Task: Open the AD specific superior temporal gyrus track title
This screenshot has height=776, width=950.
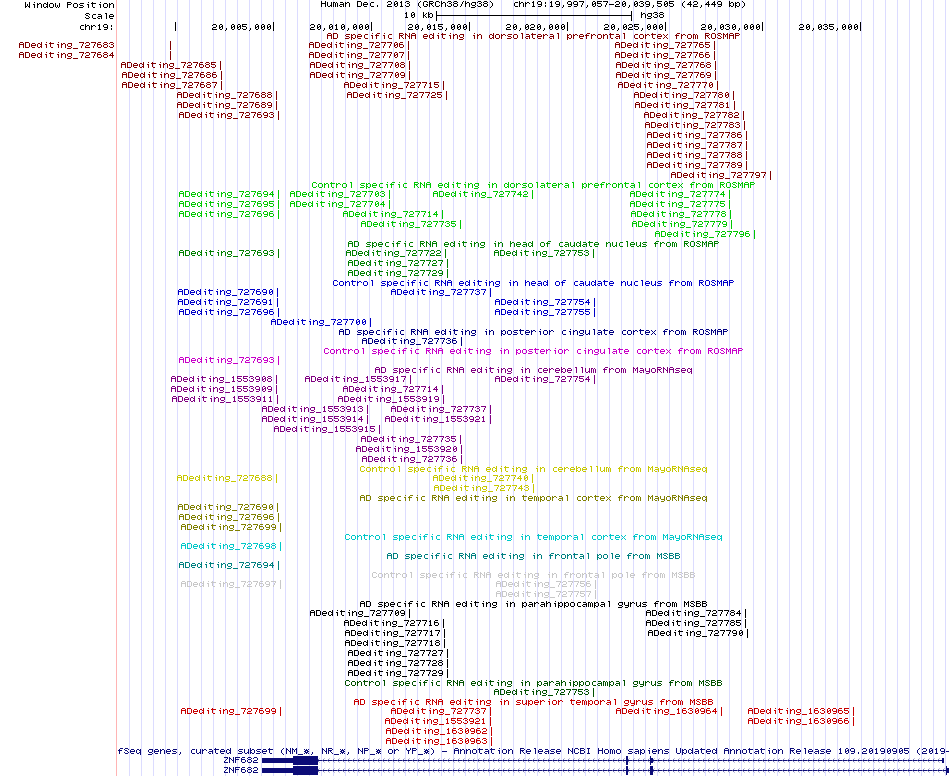Action: point(533,702)
